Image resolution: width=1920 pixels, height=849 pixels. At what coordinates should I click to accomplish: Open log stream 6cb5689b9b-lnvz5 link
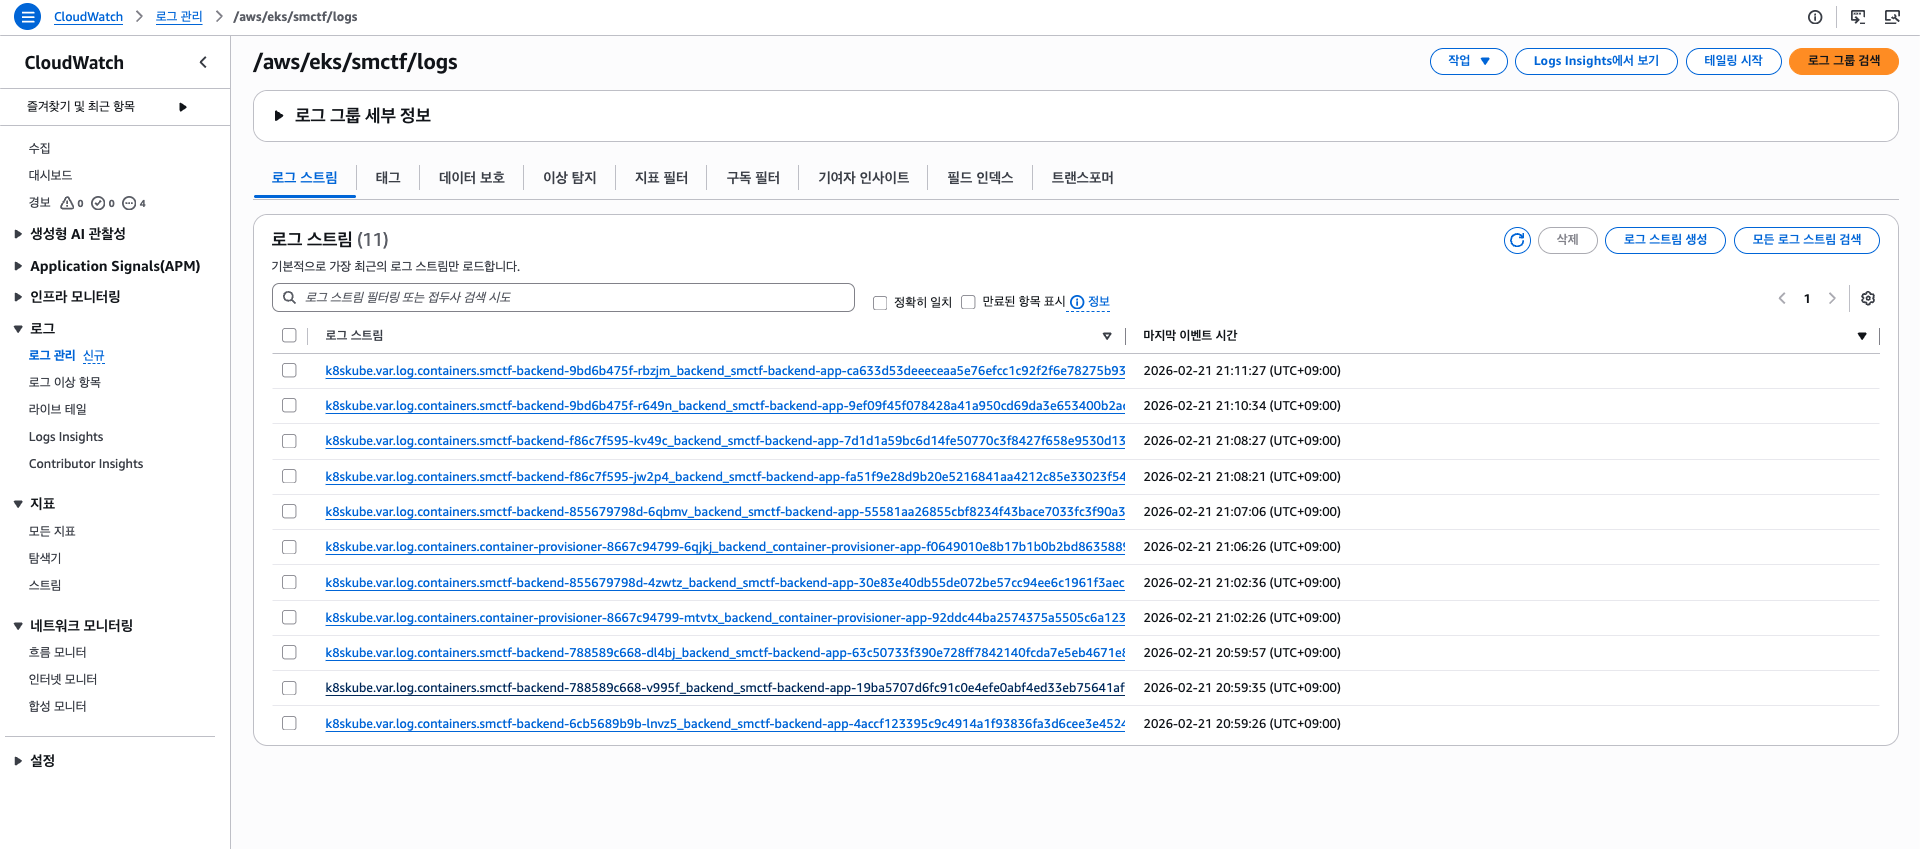click(x=725, y=724)
